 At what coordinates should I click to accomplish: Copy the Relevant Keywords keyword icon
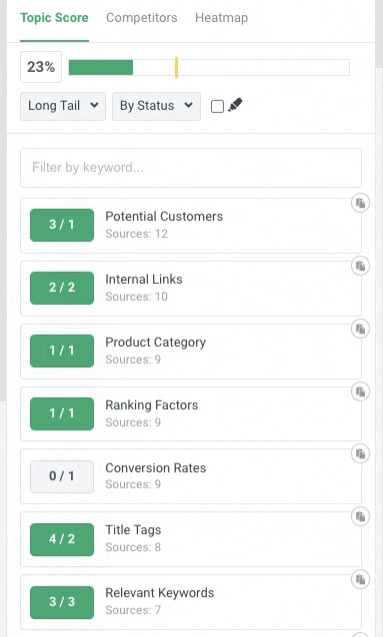click(360, 579)
